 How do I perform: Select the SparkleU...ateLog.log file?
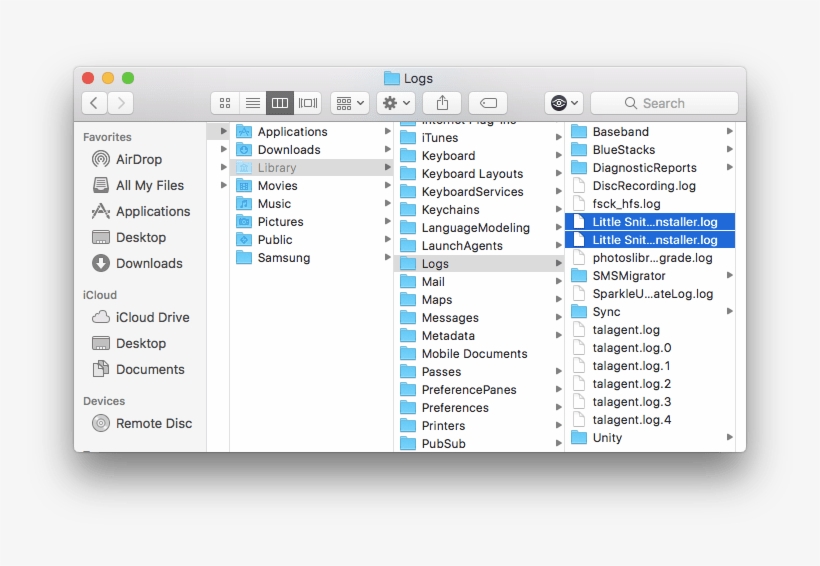click(650, 294)
